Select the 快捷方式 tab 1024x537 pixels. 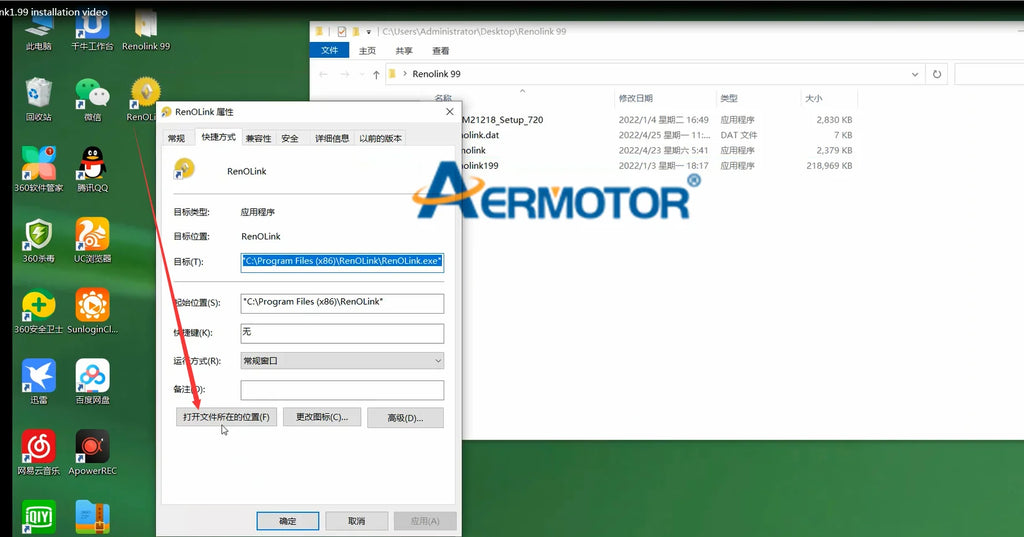[218, 137]
